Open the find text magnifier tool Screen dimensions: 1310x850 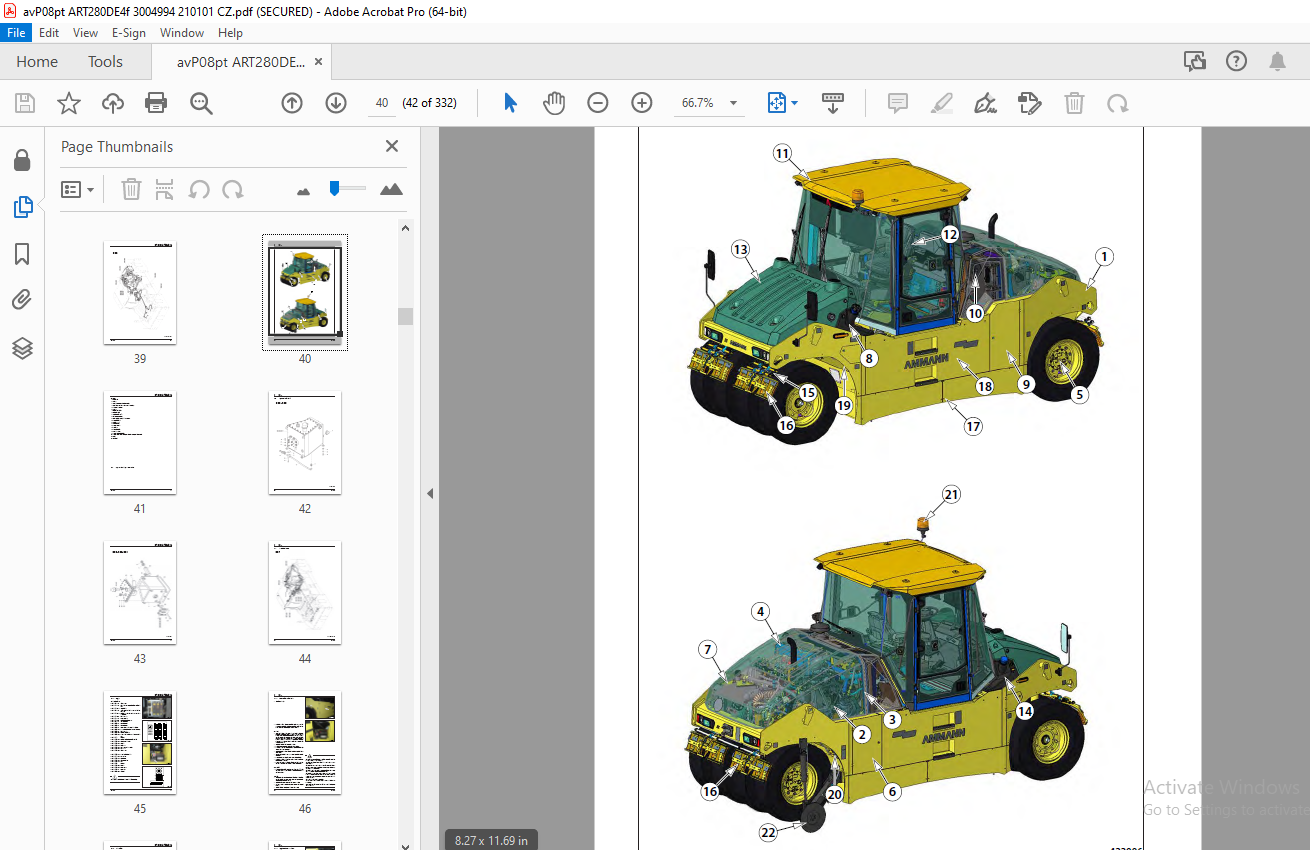coord(201,103)
